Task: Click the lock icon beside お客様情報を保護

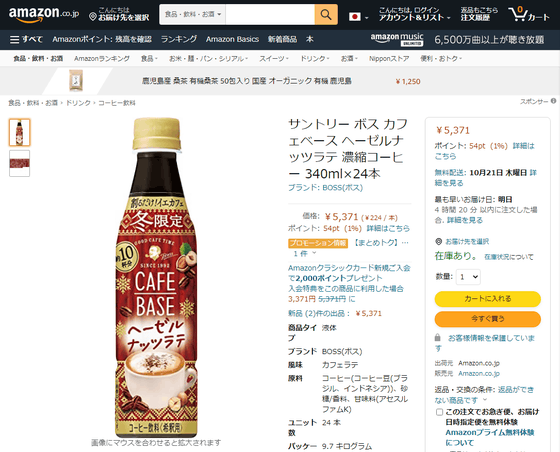Action: point(438,337)
